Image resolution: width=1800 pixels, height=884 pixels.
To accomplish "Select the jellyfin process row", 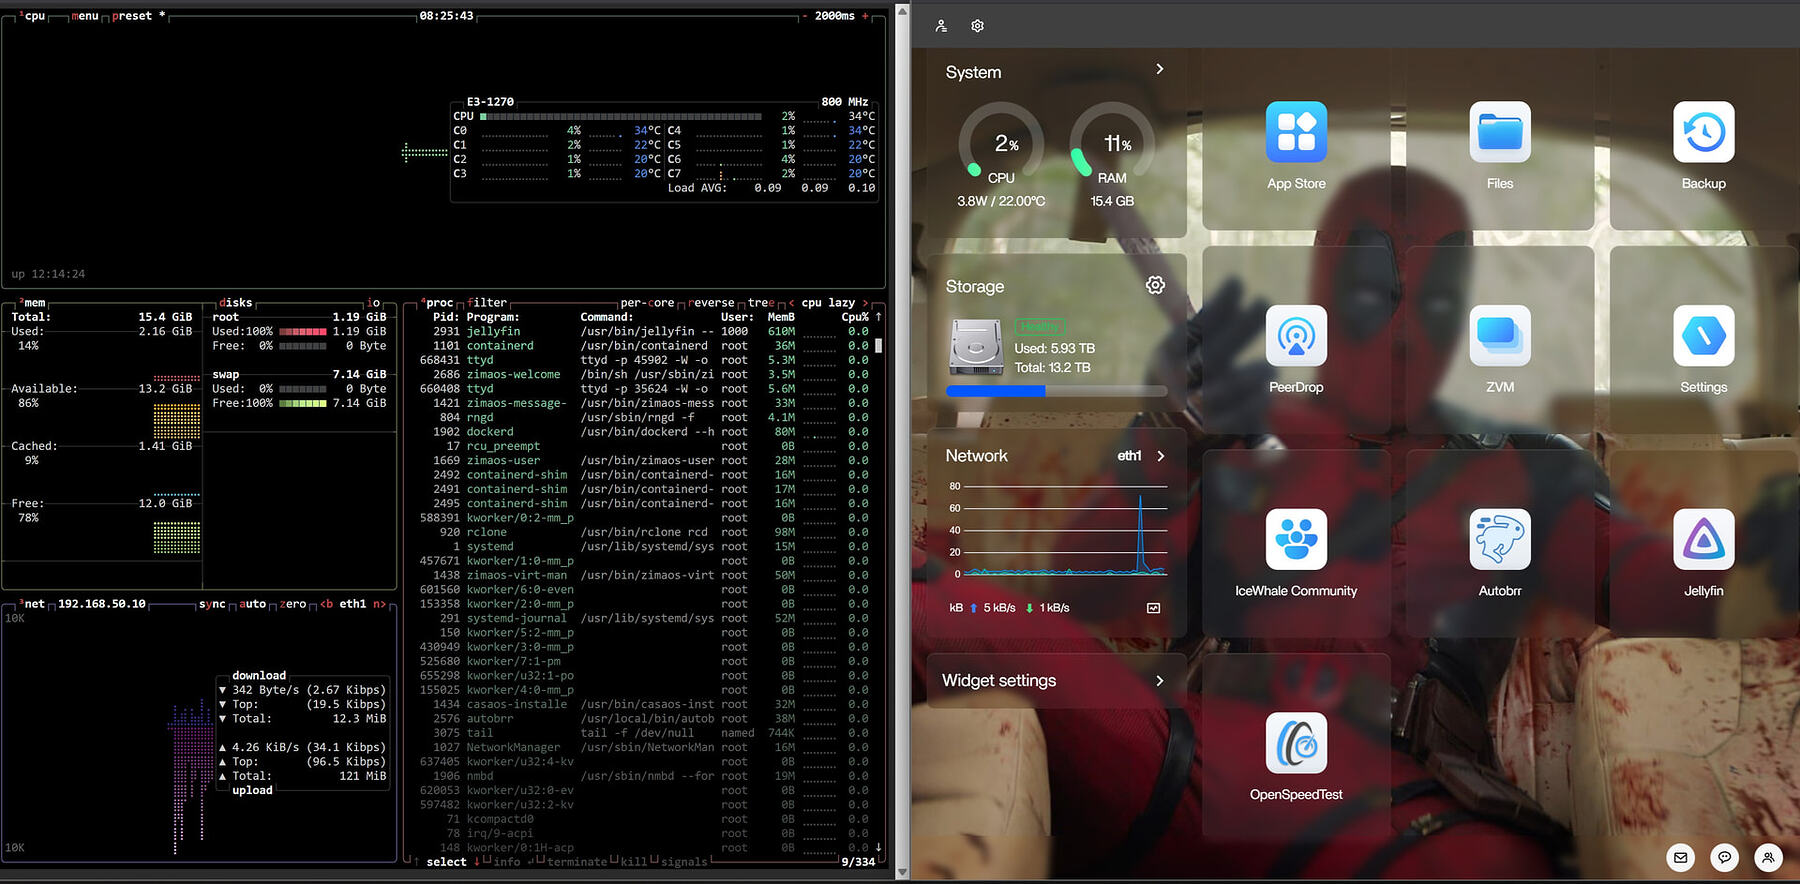I will pos(644,332).
